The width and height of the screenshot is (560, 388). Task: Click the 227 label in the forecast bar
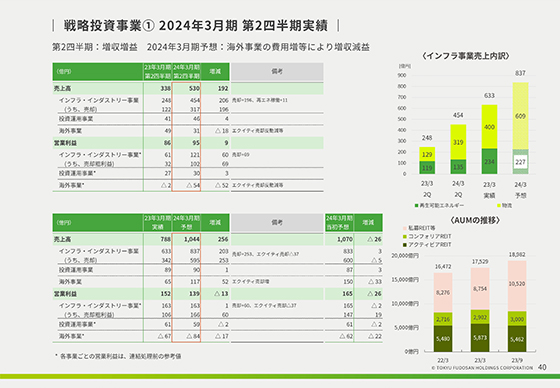click(x=520, y=162)
